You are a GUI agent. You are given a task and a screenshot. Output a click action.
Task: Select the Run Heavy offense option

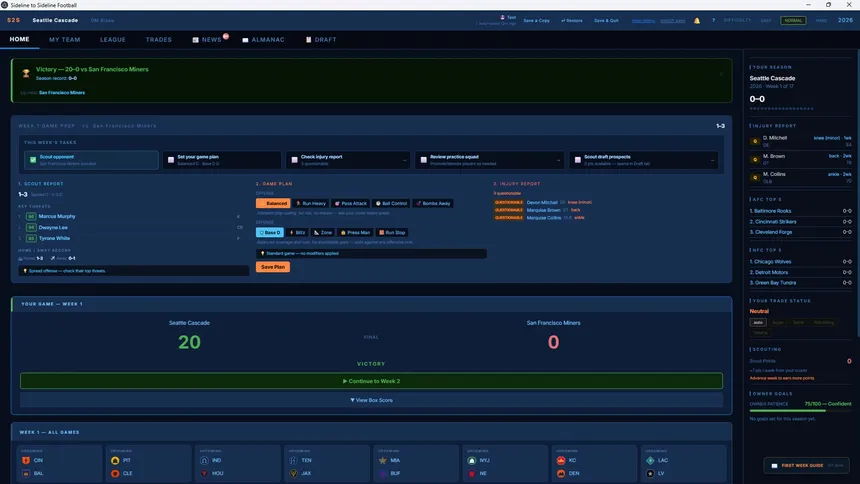coord(311,203)
